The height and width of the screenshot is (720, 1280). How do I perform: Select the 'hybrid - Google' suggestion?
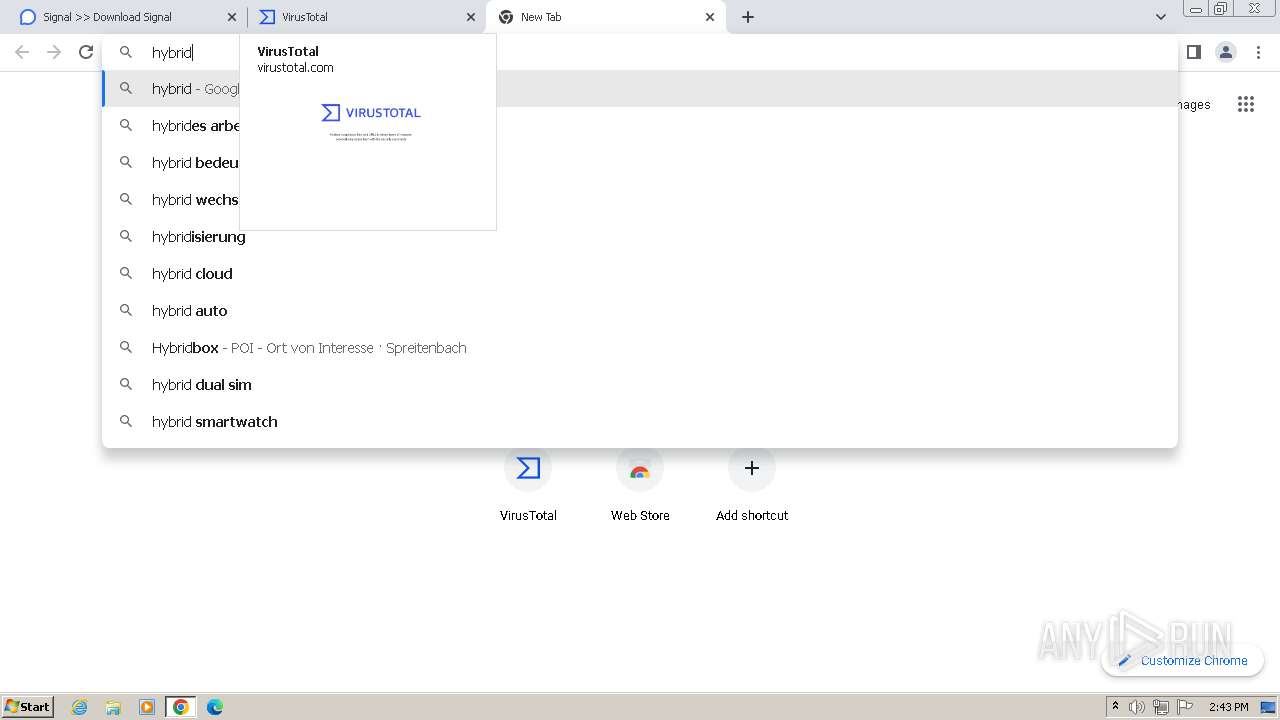pyautogui.click(x=640, y=89)
